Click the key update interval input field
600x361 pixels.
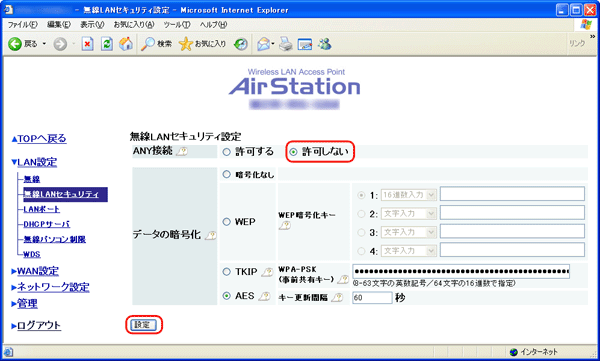tap(372, 298)
